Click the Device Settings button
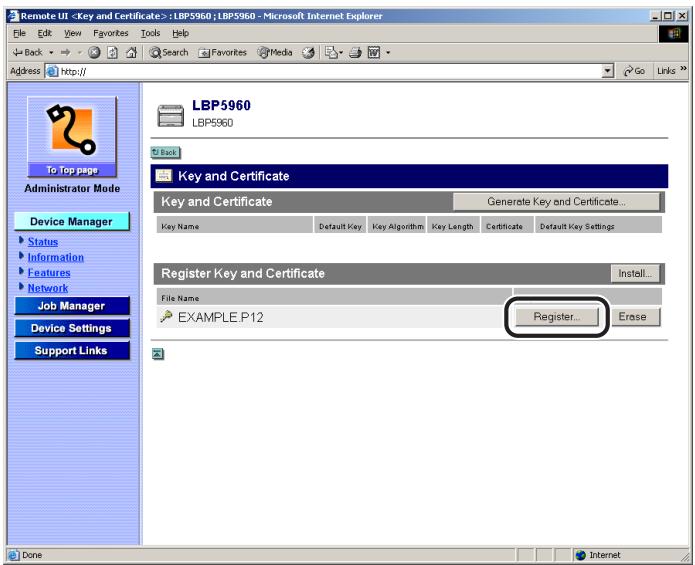This screenshot has height=565, width=695. click(x=72, y=328)
